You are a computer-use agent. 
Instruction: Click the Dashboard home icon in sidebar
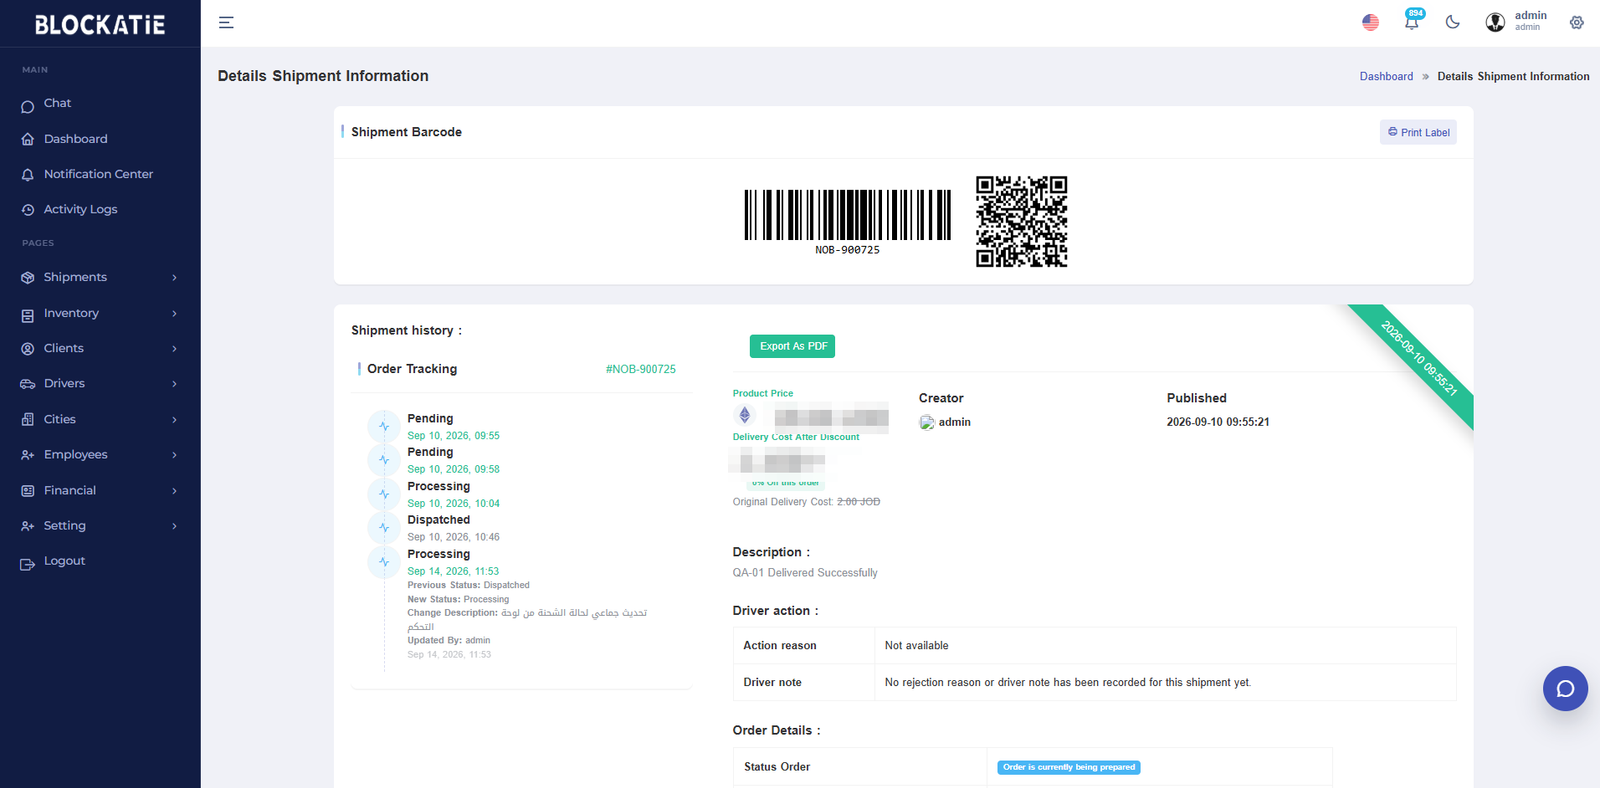[x=28, y=140]
